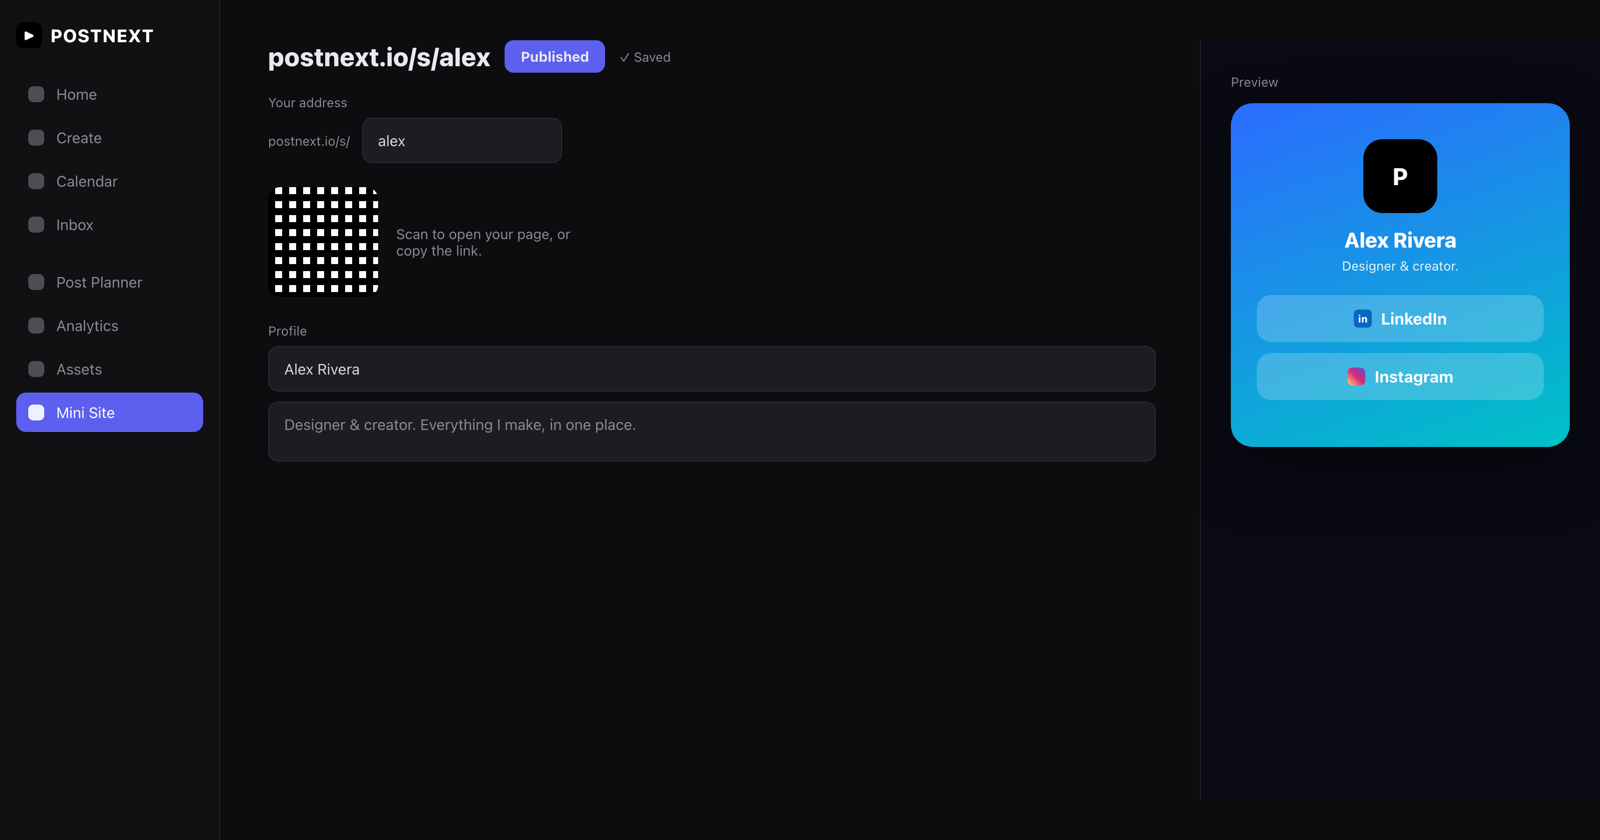The image size is (1600, 840).
Task: Click the Calendar sidebar icon
Action: [36, 181]
